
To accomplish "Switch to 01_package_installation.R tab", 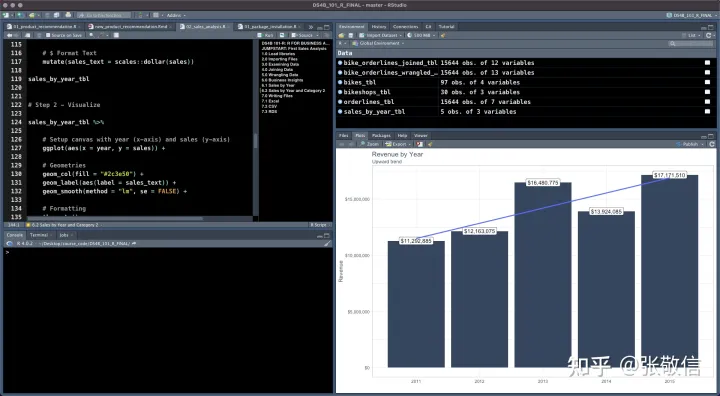I will click(269, 27).
